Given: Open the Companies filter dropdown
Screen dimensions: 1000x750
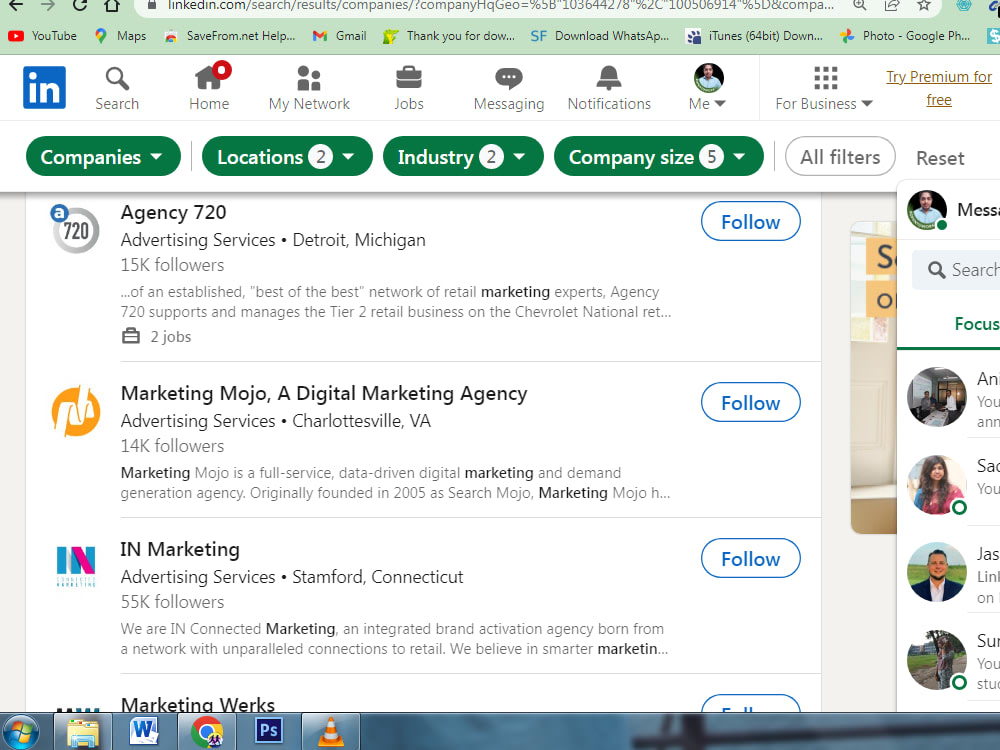Looking at the screenshot, I should pyautogui.click(x=103, y=156).
